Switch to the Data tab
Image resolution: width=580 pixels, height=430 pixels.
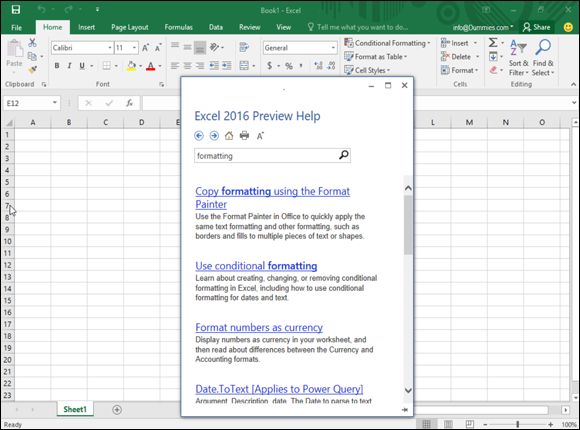216,27
